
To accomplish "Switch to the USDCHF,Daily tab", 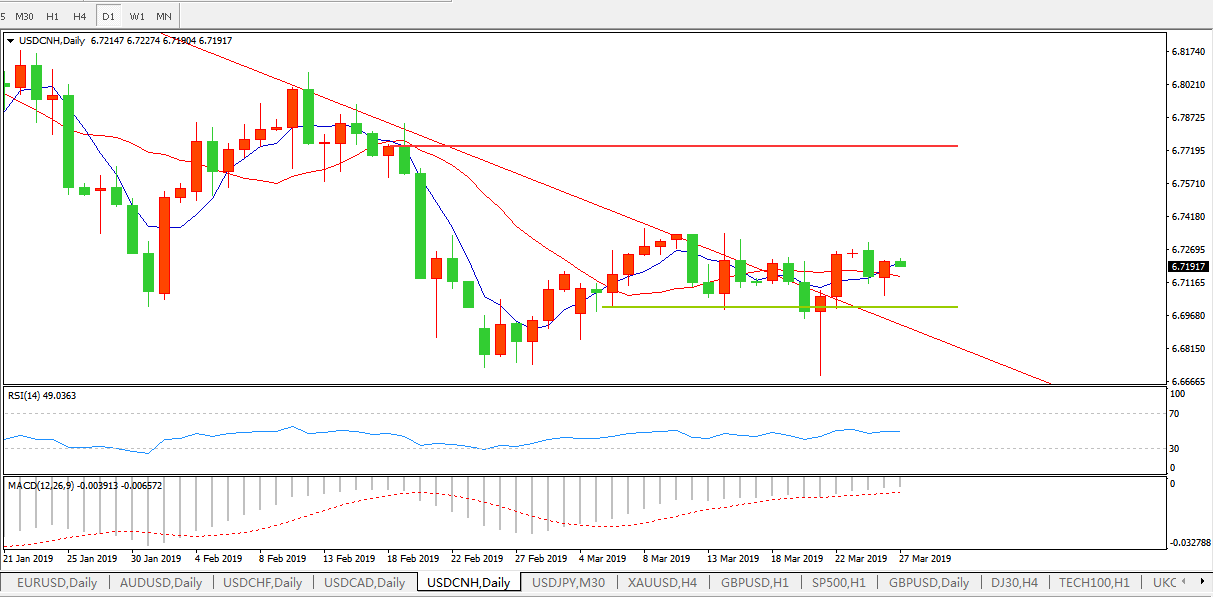I will click(262, 582).
